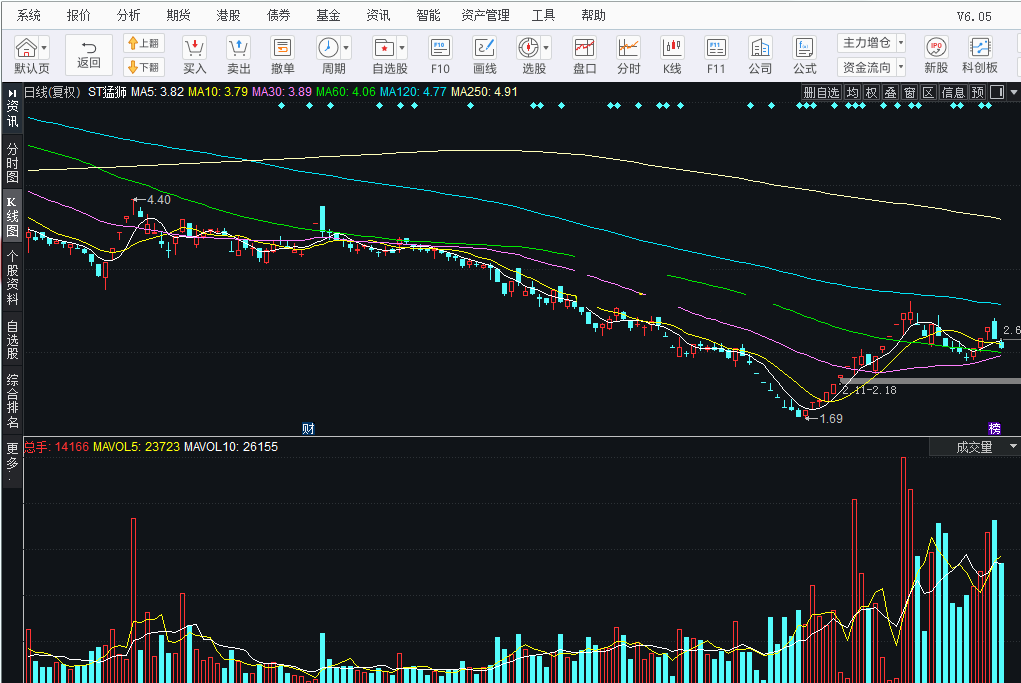Click the 榜 ranking marker on chart

(994, 428)
